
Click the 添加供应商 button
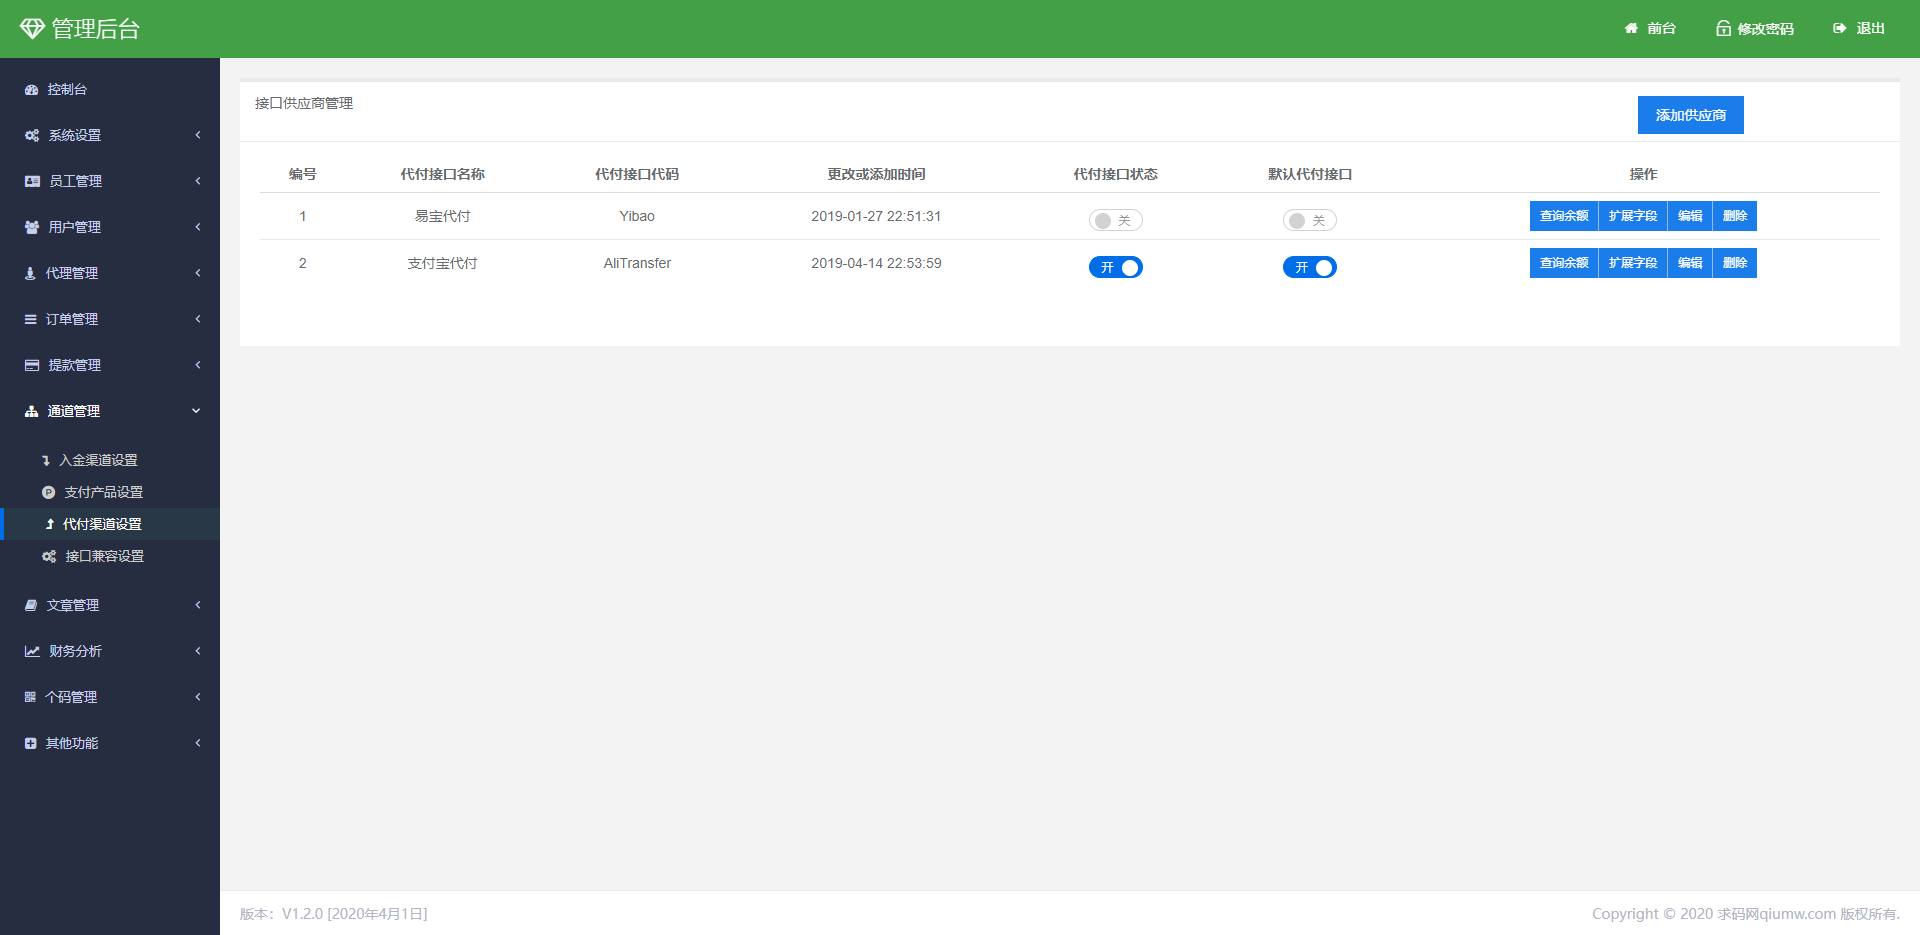click(x=1690, y=115)
